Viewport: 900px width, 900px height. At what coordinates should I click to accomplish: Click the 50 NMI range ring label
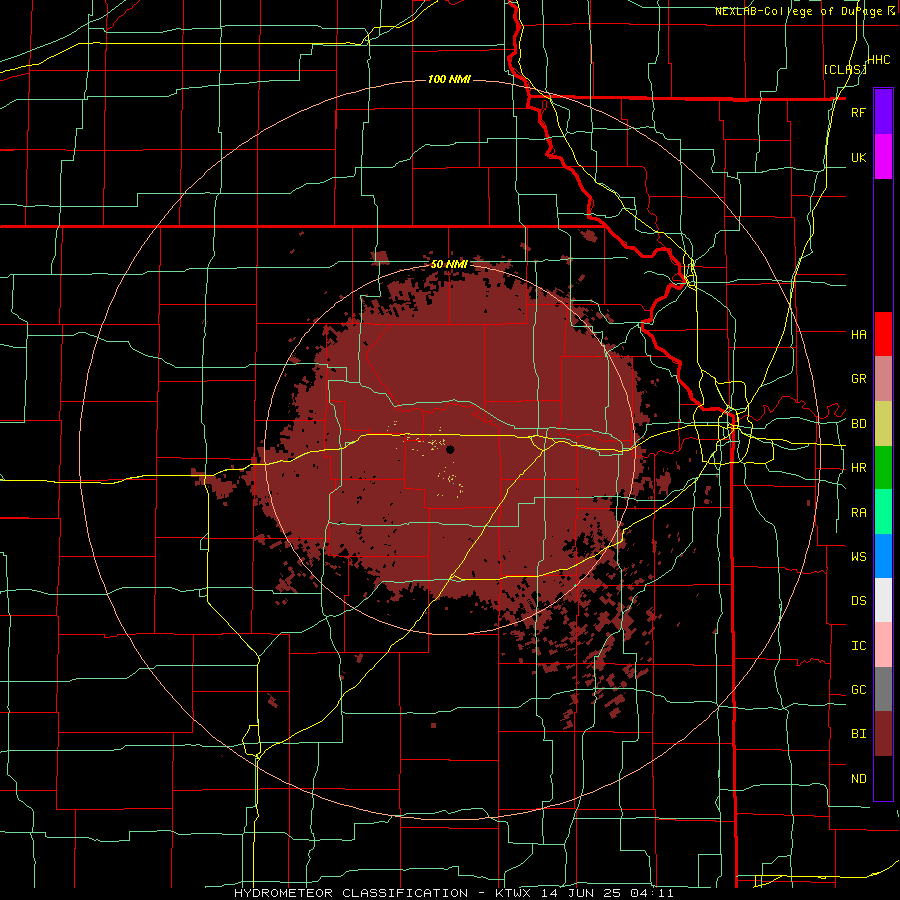pyautogui.click(x=449, y=264)
